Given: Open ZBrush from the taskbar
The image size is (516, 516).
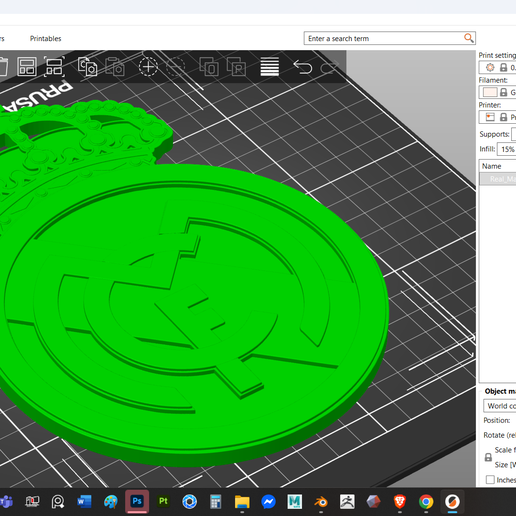Looking at the screenshot, I should (x=347, y=501).
